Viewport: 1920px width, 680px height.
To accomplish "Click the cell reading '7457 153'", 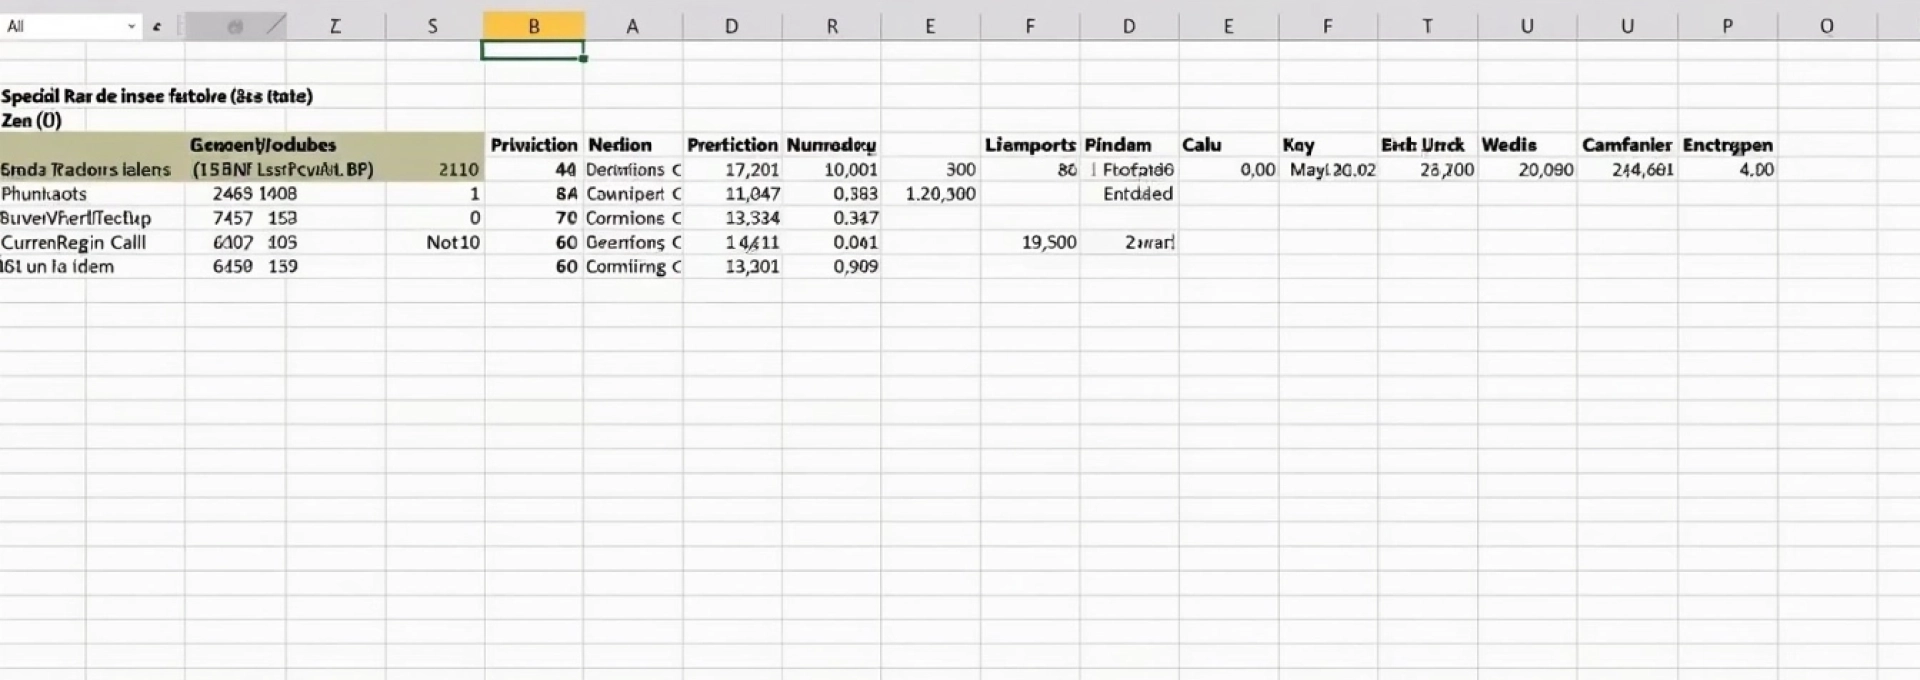I will (x=255, y=218).
